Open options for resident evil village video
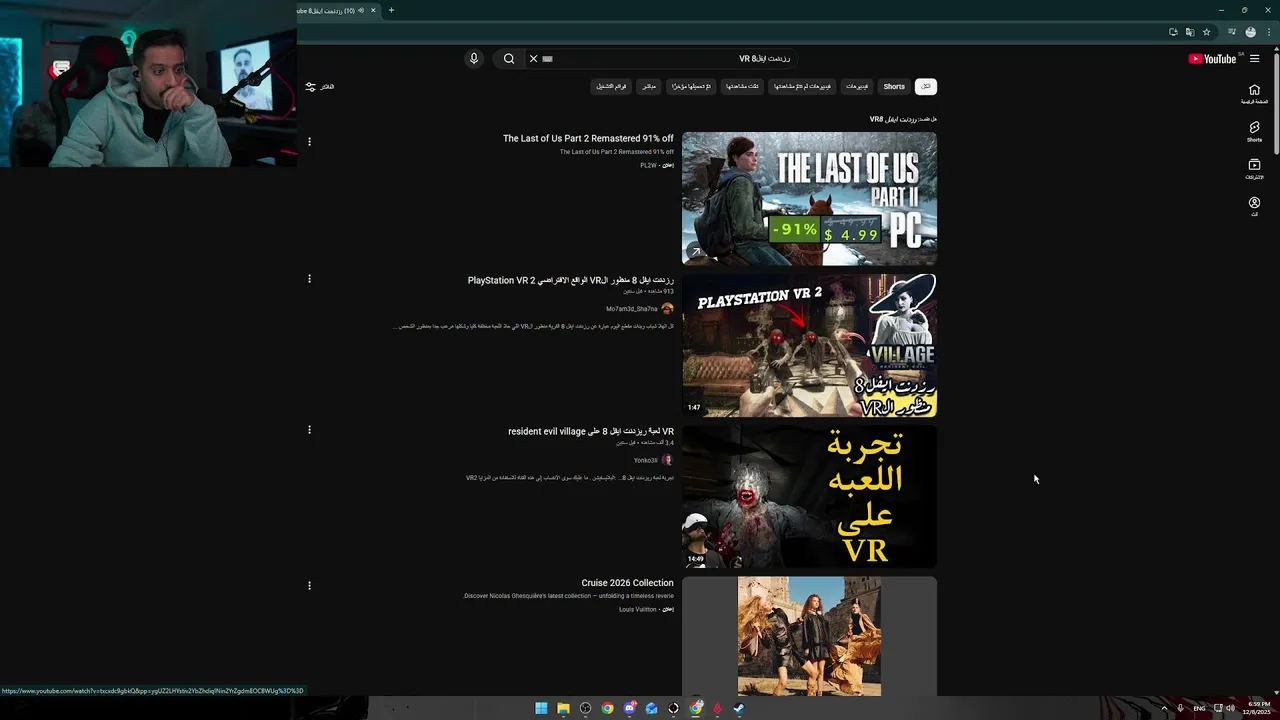This screenshot has height=720, width=1280. click(x=309, y=430)
